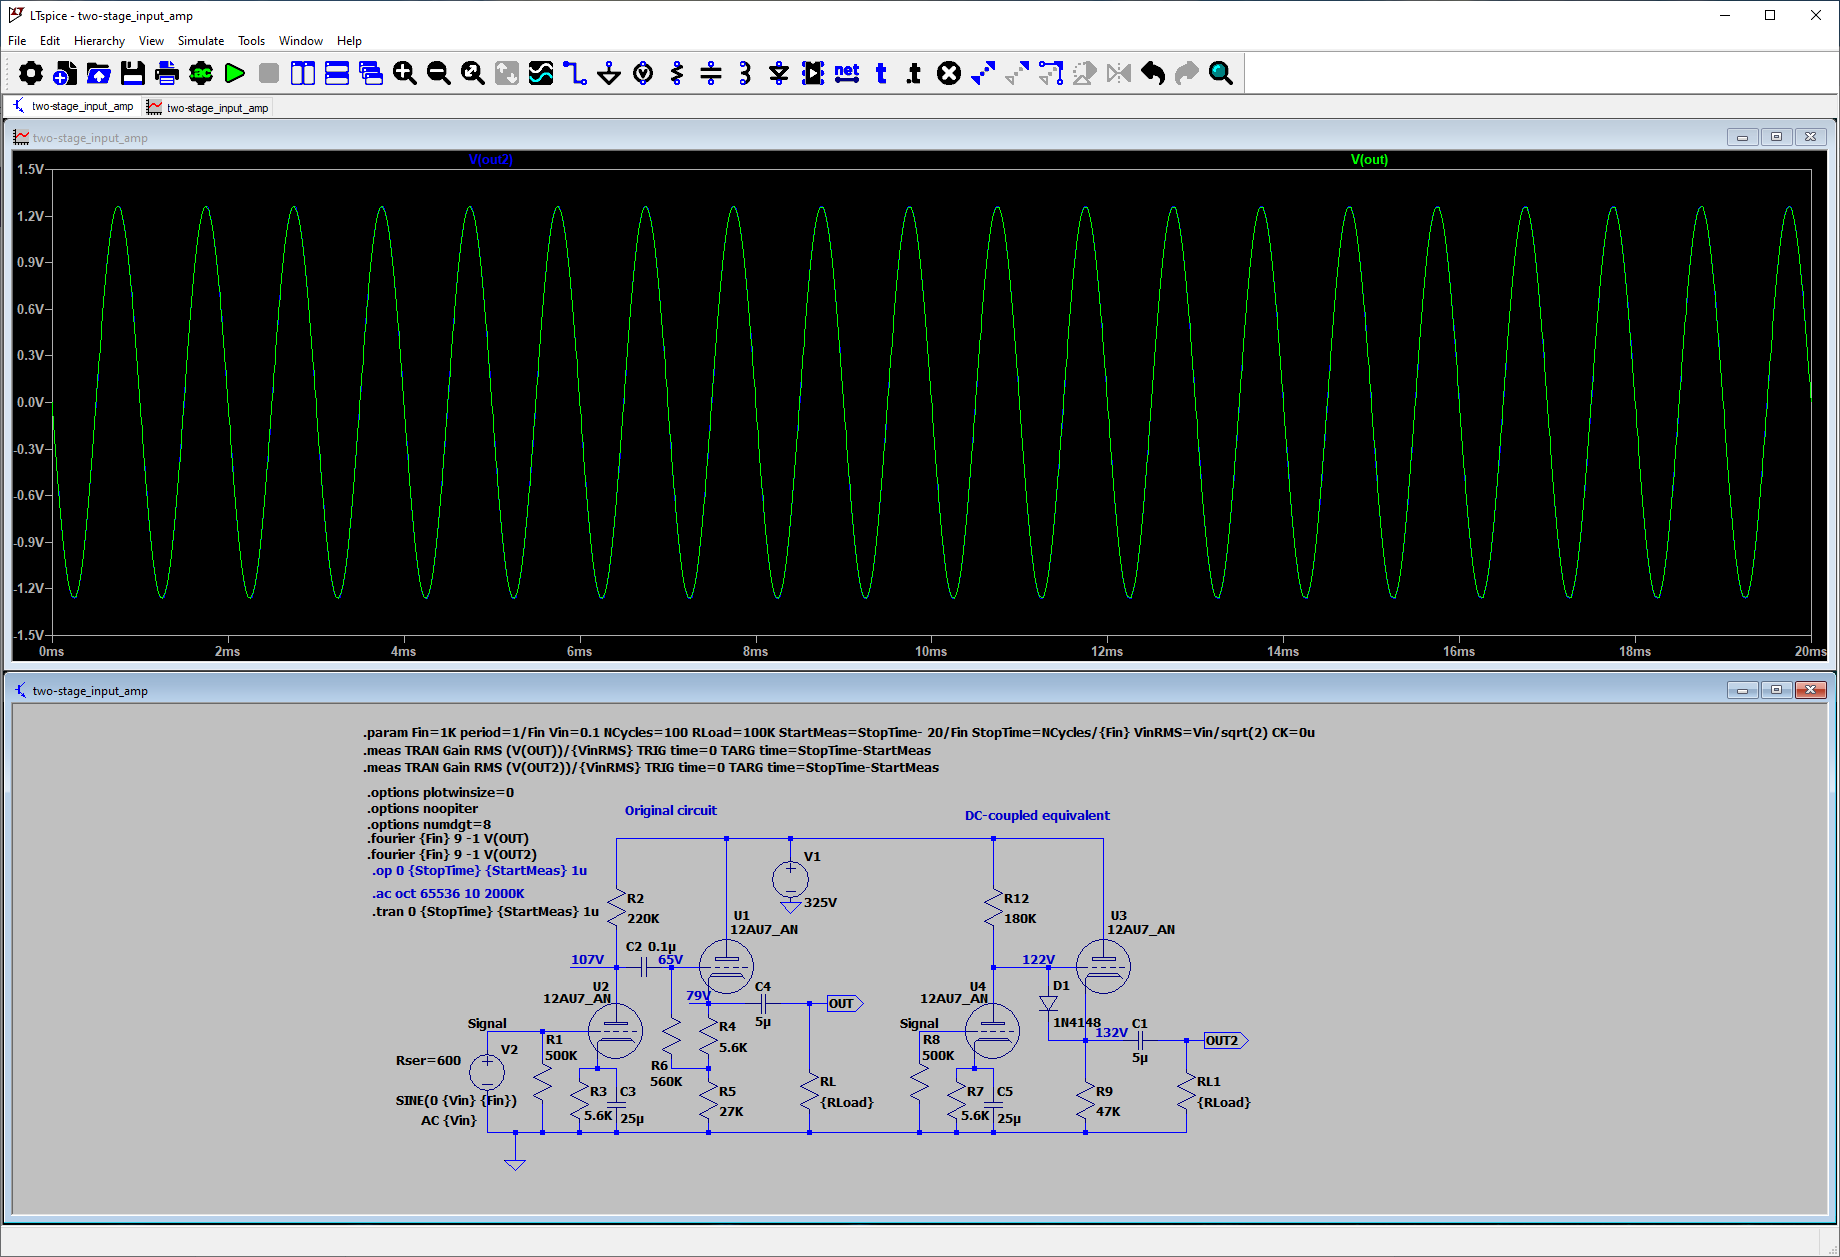Click the .ac oct 65536 directive
This screenshot has width=1840, height=1257.
point(448,894)
